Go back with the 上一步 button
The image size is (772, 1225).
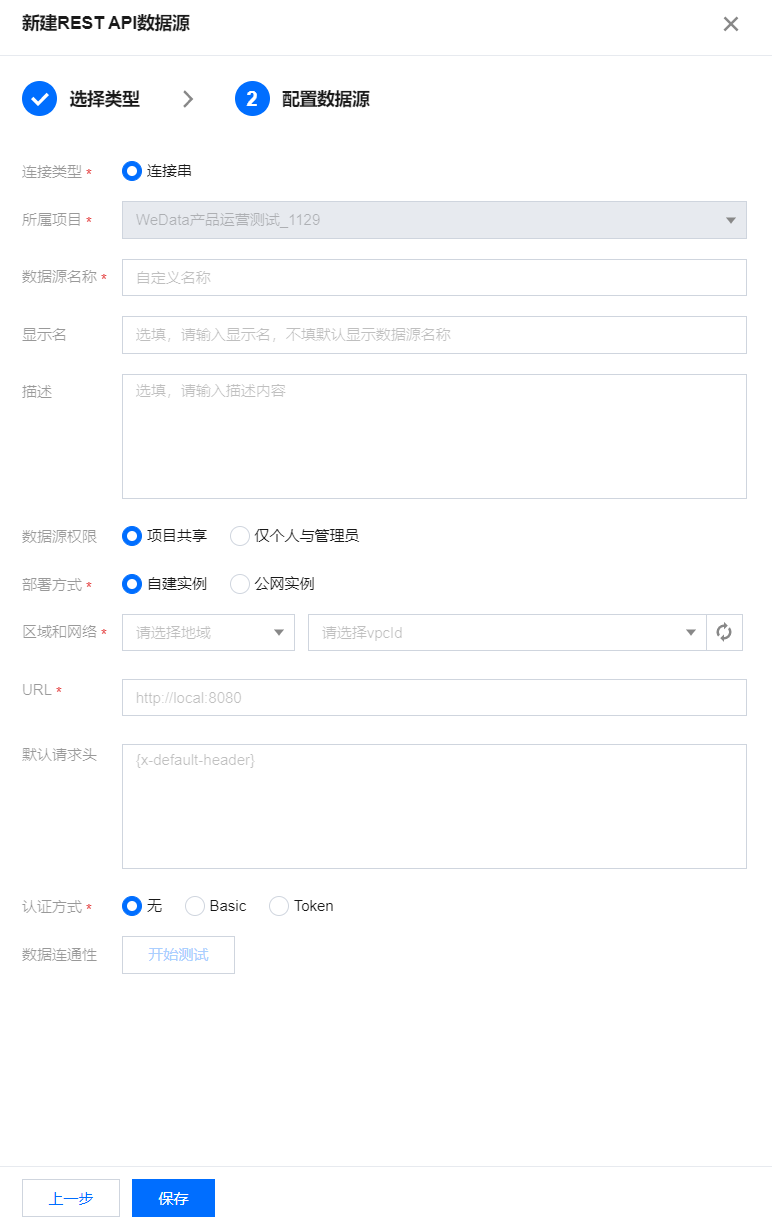pyautogui.click(x=71, y=1198)
